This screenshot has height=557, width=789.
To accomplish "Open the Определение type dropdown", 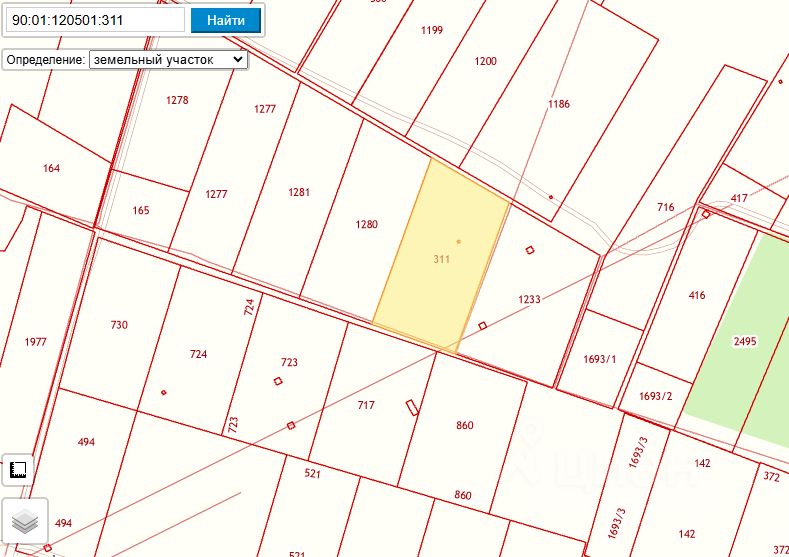I will (x=168, y=59).
